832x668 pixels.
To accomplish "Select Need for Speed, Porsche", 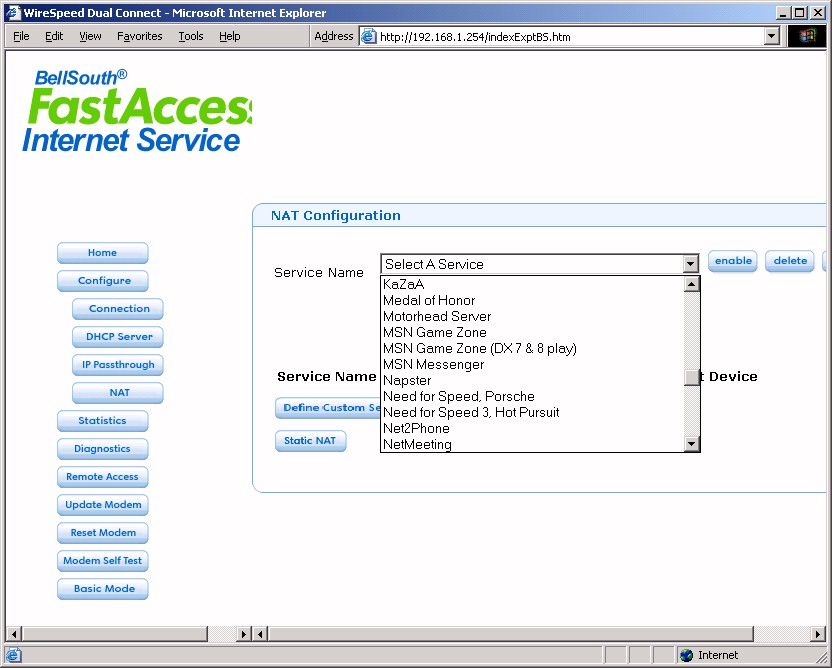I will tap(533, 396).
